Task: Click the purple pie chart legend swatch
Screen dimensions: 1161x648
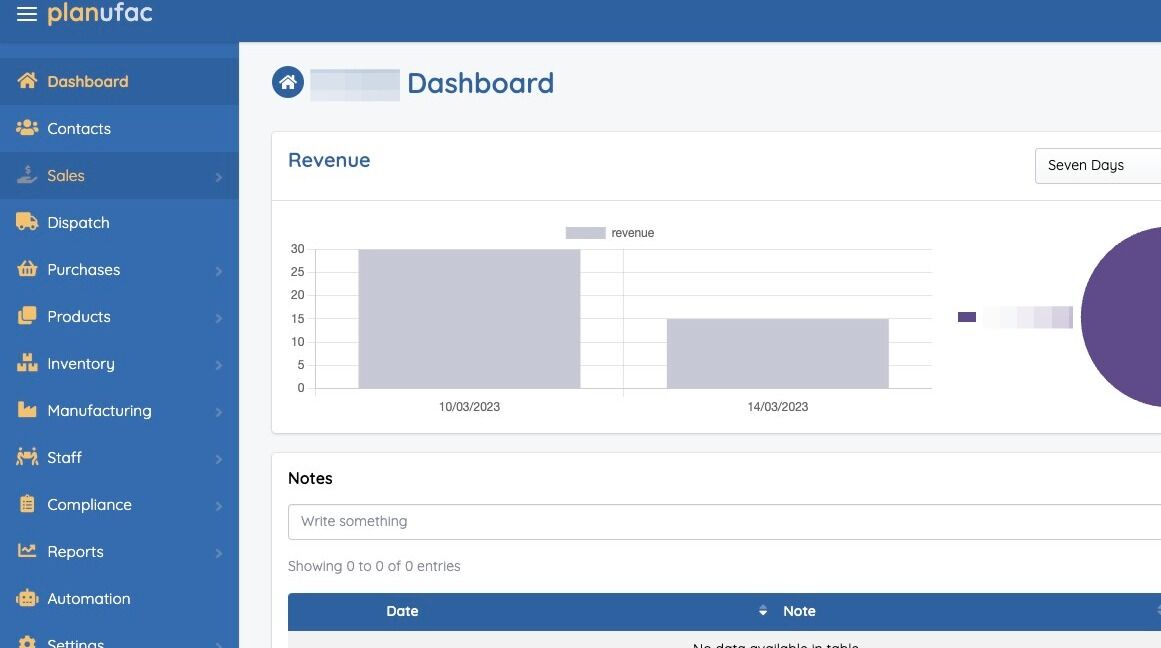Action: click(966, 317)
